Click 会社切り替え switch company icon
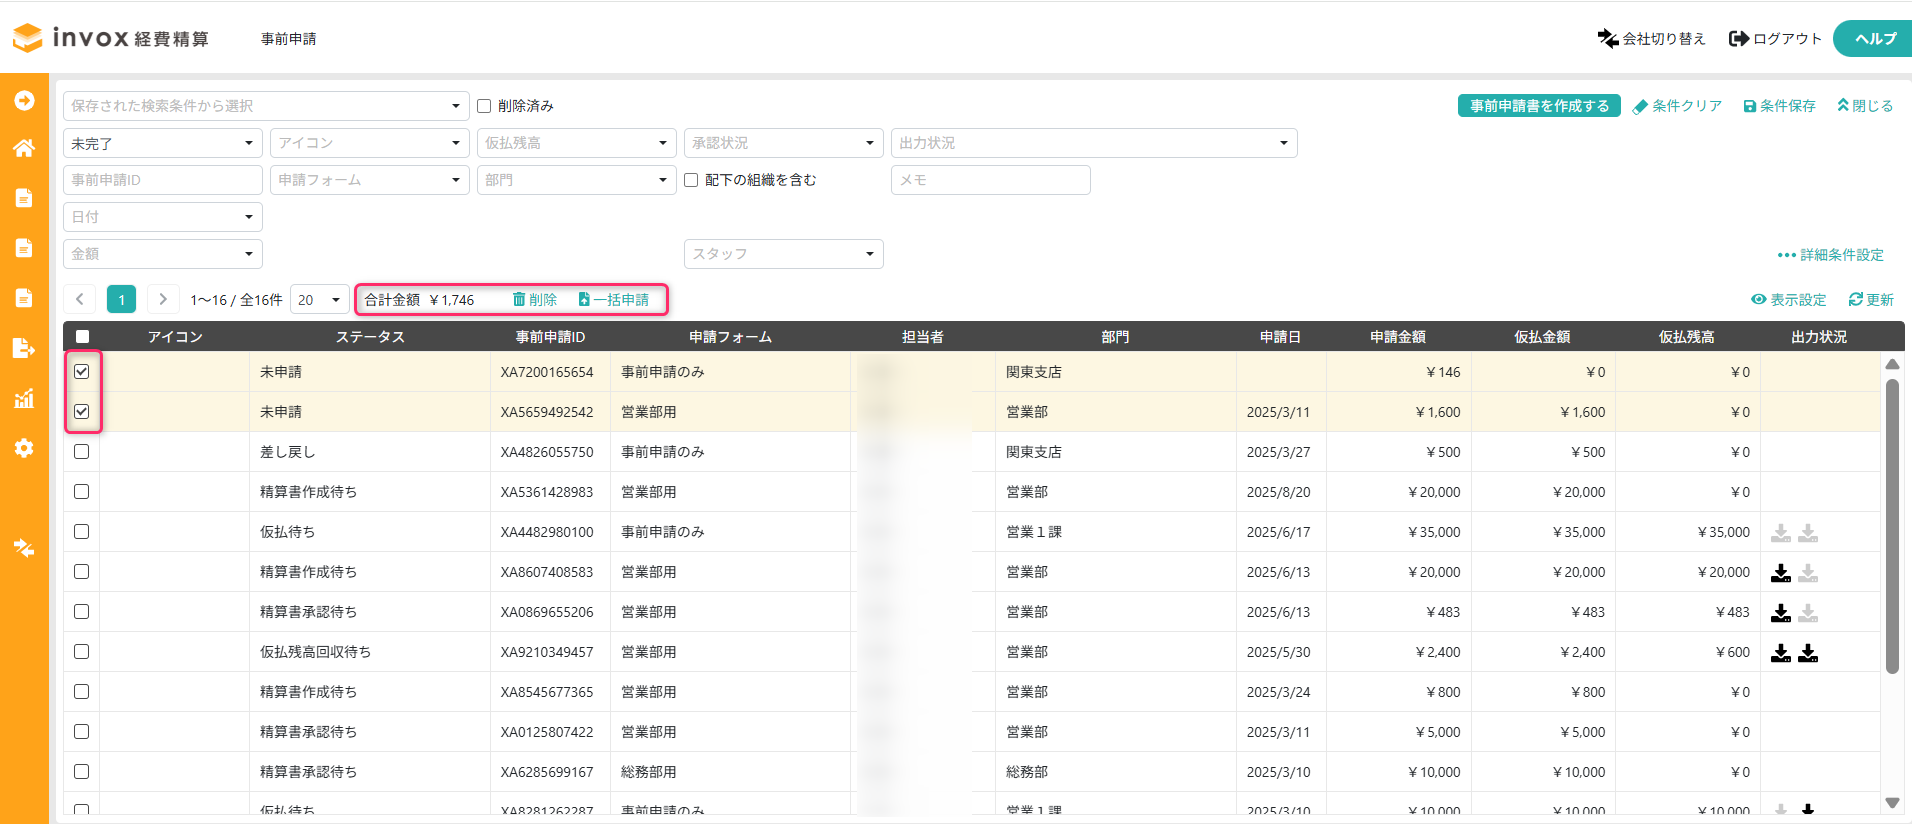The width and height of the screenshot is (1912, 824). (1607, 38)
